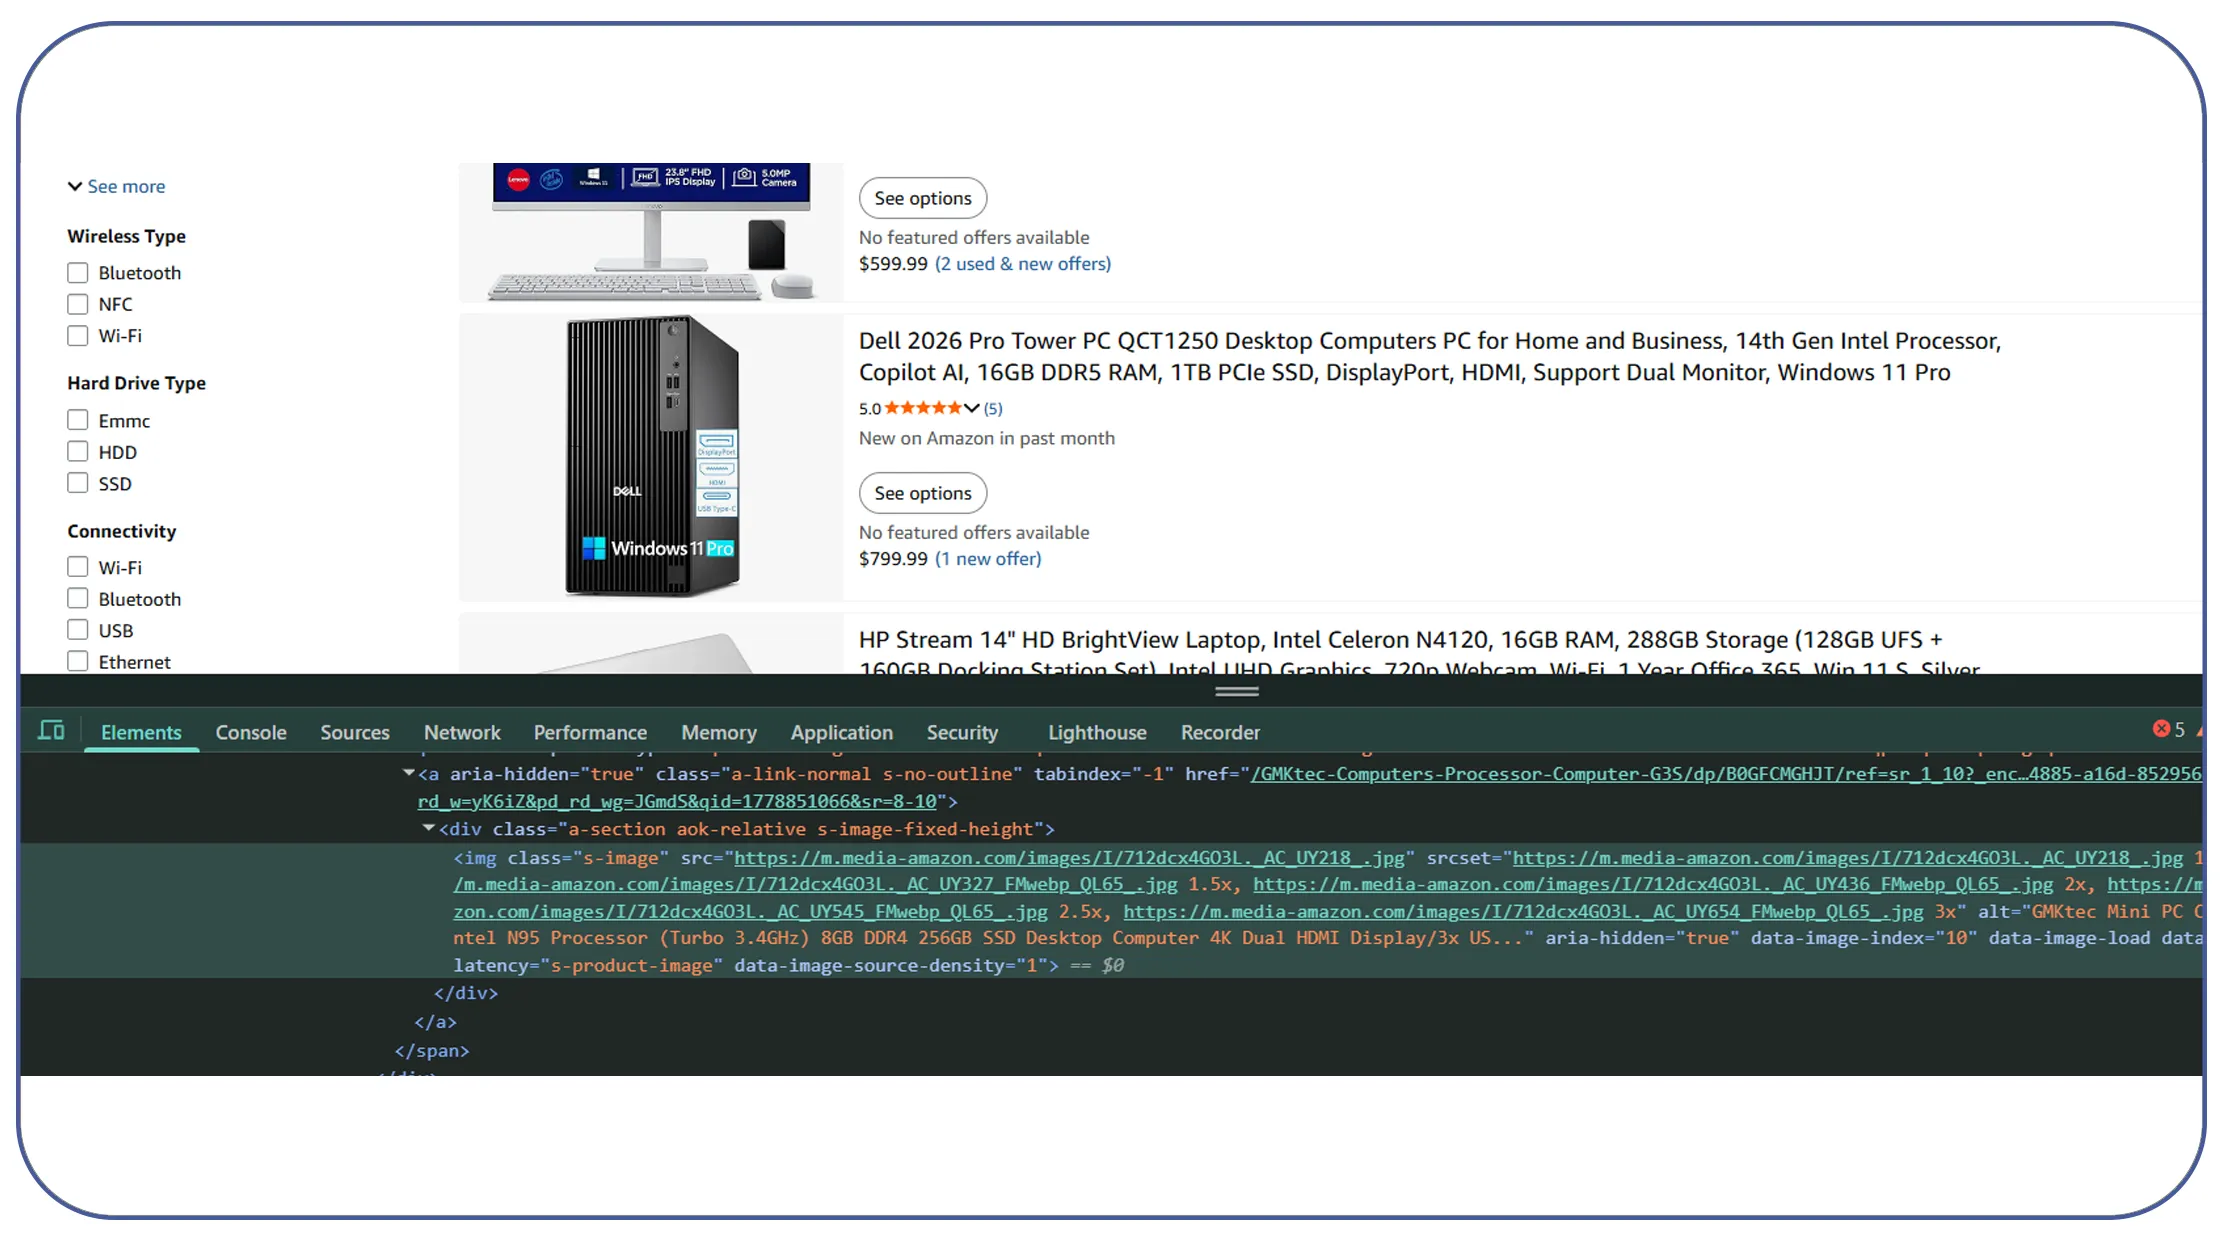Select the closing </span> tag line

[x=432, y=1051]
